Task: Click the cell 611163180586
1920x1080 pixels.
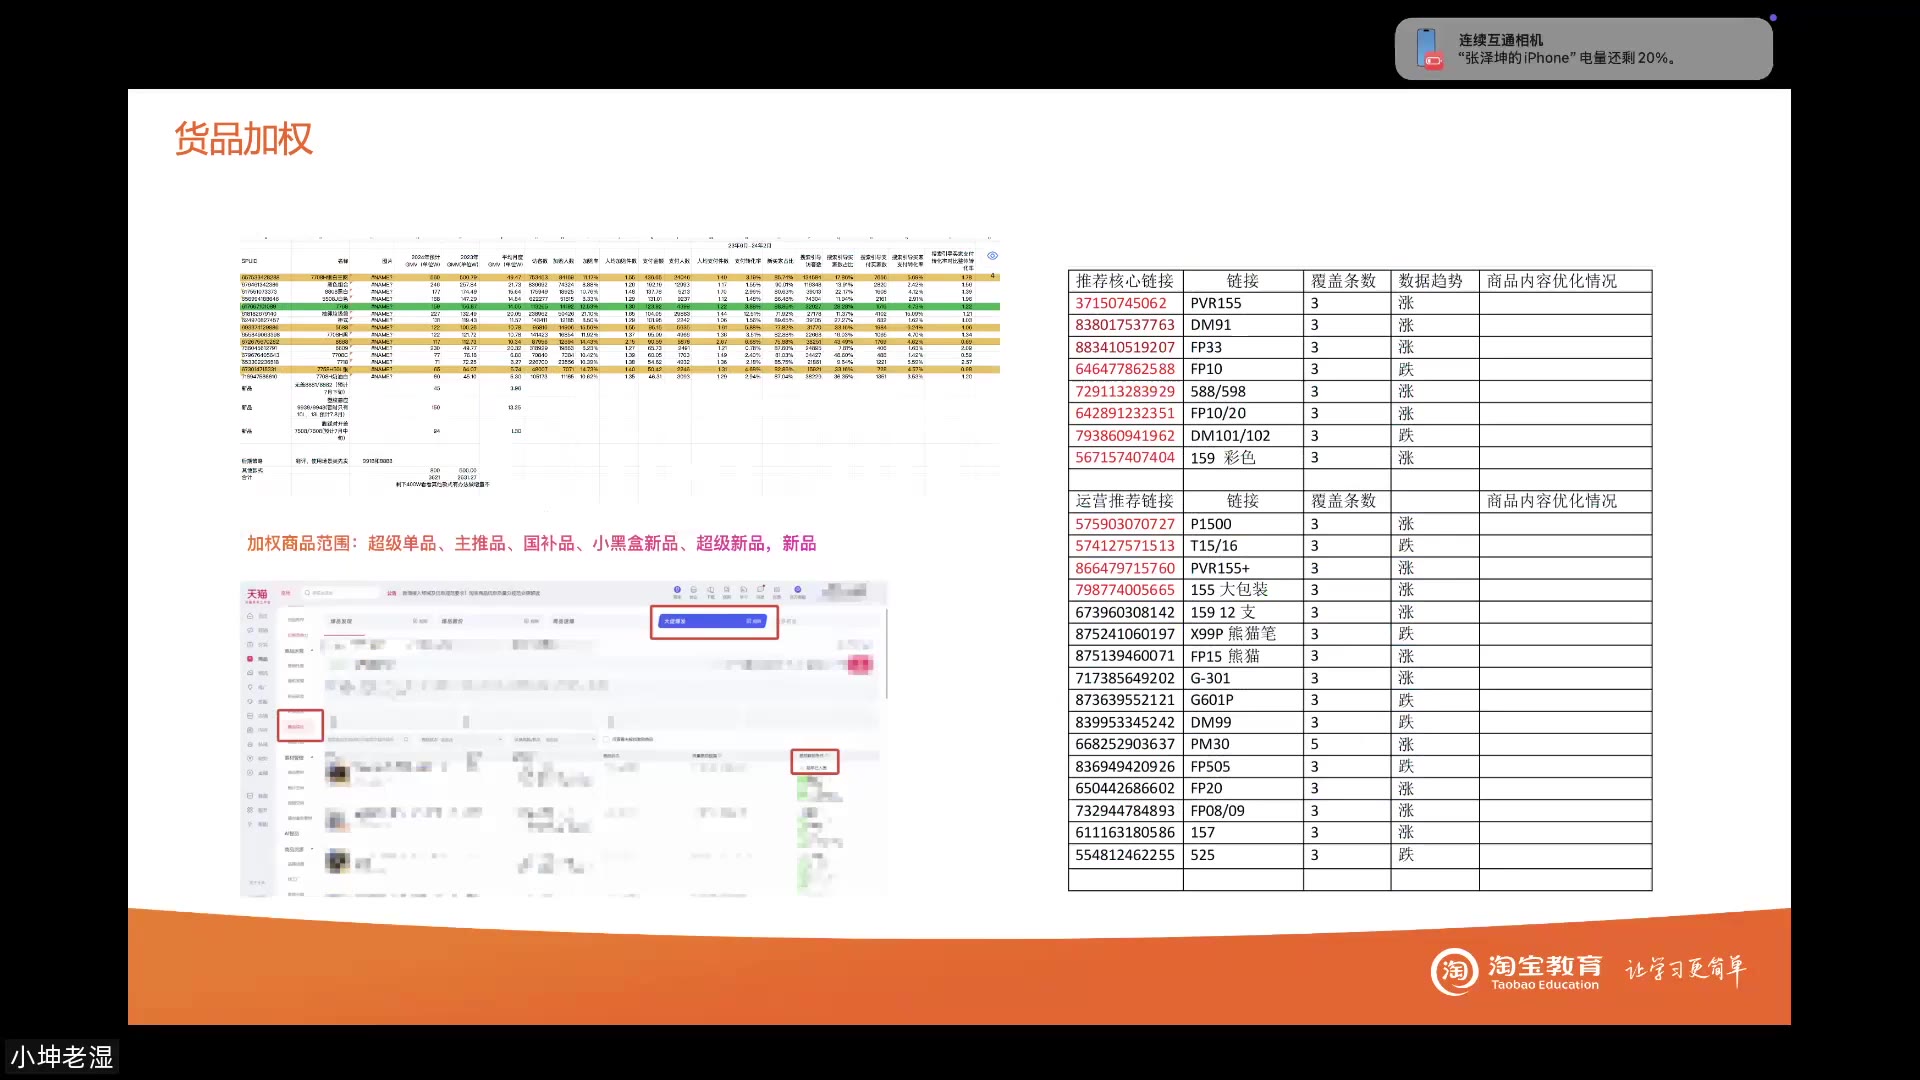Action: [x=1125, y=832]
